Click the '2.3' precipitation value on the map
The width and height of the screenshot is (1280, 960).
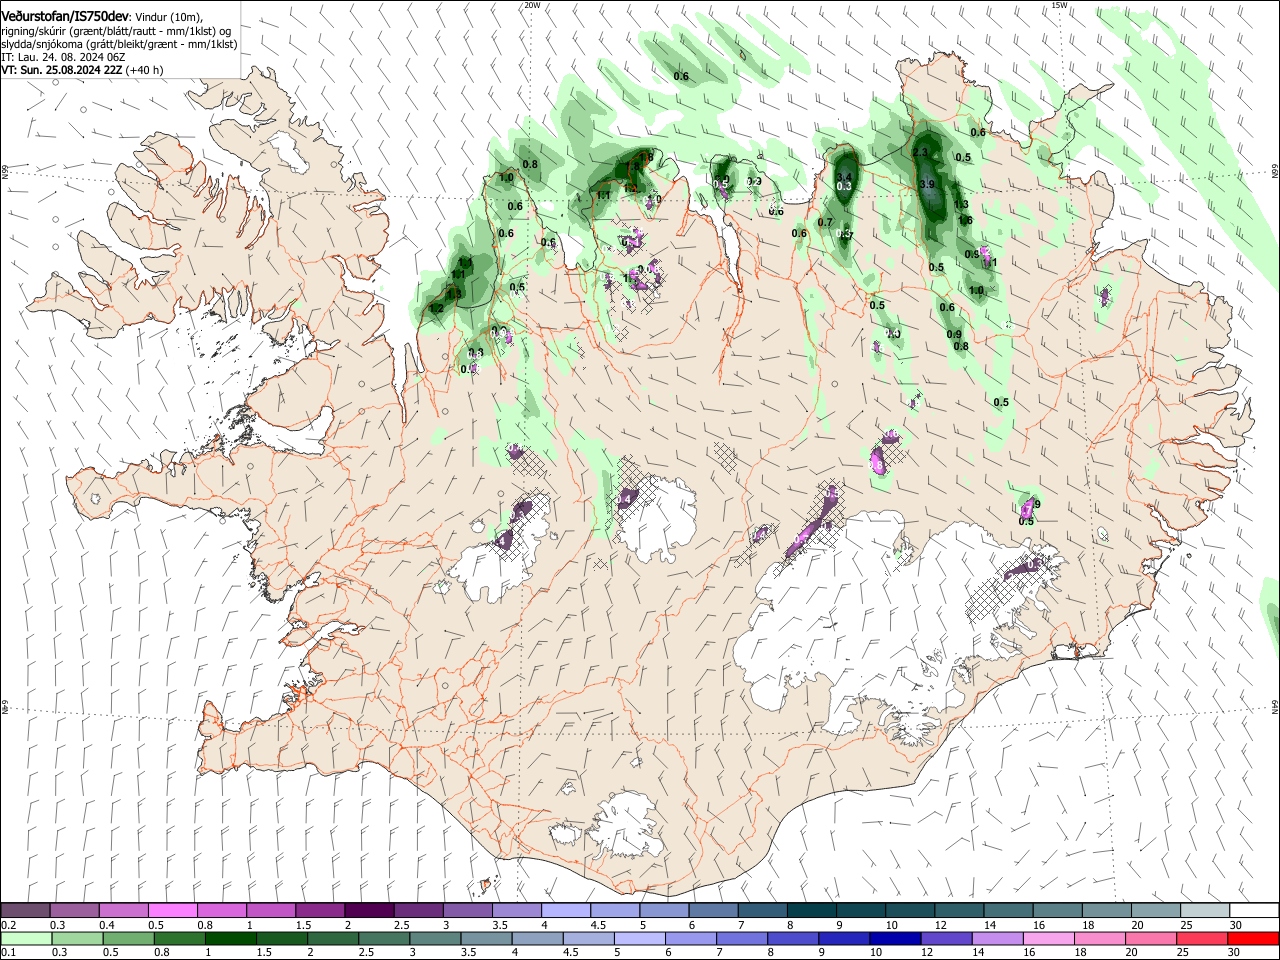pos(921,152)
